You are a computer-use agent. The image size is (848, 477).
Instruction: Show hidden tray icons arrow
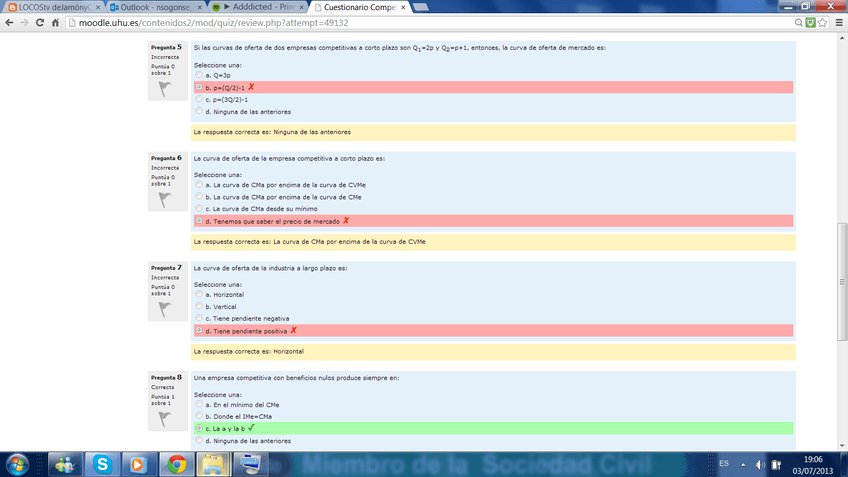[x=743, y=465]
